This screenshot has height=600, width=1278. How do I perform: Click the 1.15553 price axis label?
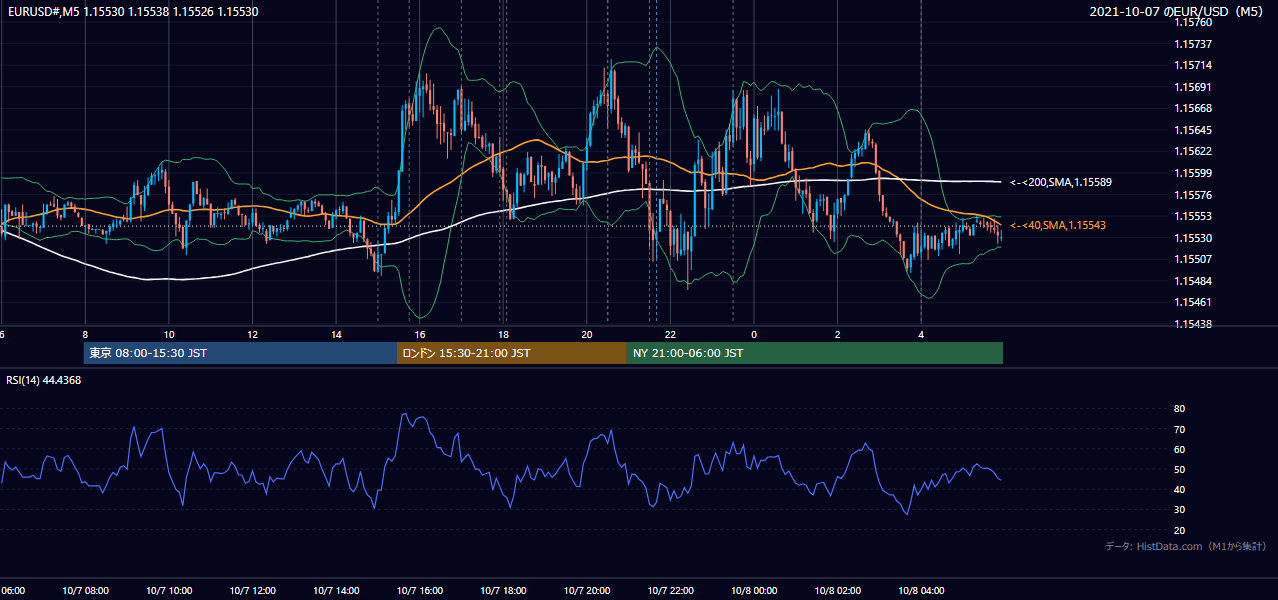[x=1193, y=217]
